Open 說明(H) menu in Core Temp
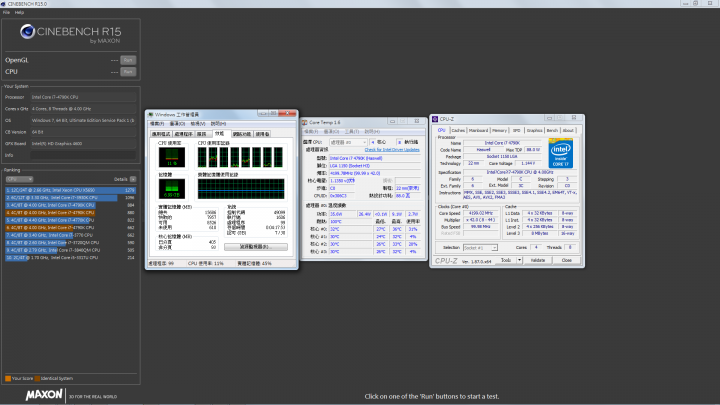The height and width of the screenshot is (405, 720). (372, 132)
